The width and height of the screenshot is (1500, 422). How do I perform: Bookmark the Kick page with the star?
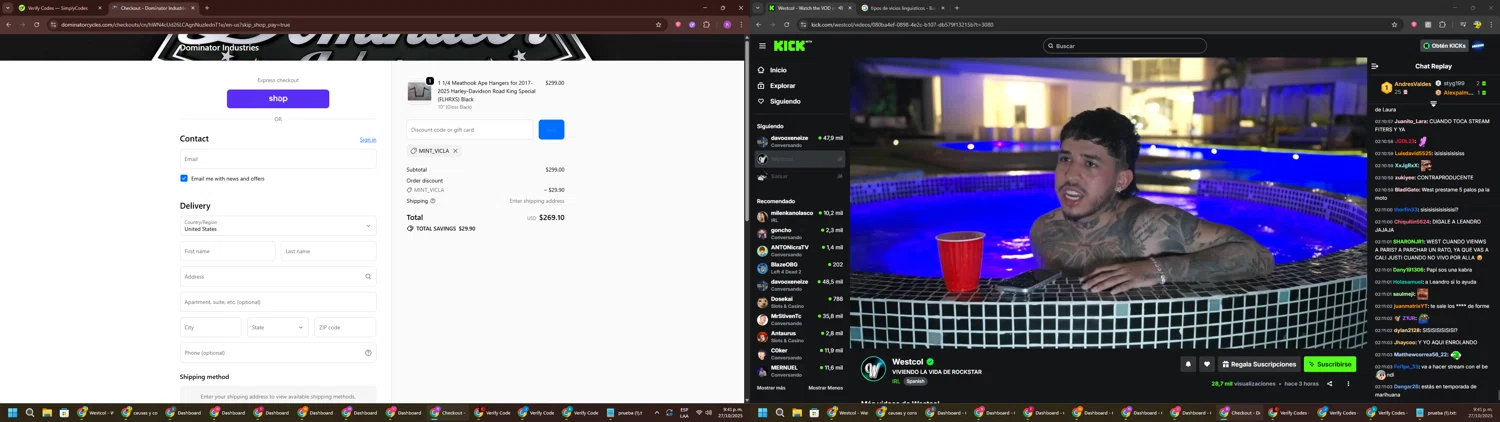pyautogui.click(x=1394, y=25)
